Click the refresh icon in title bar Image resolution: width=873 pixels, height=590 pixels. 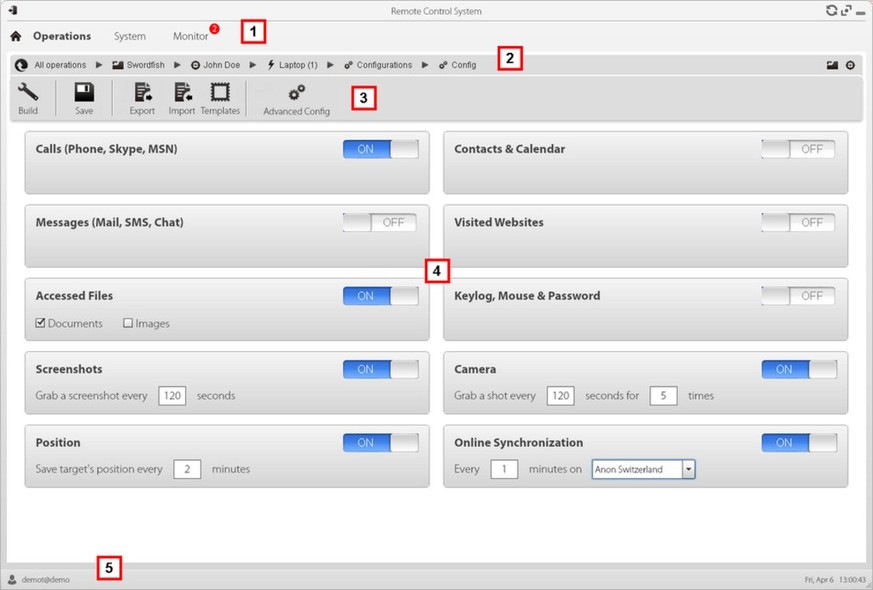point(831,11)
